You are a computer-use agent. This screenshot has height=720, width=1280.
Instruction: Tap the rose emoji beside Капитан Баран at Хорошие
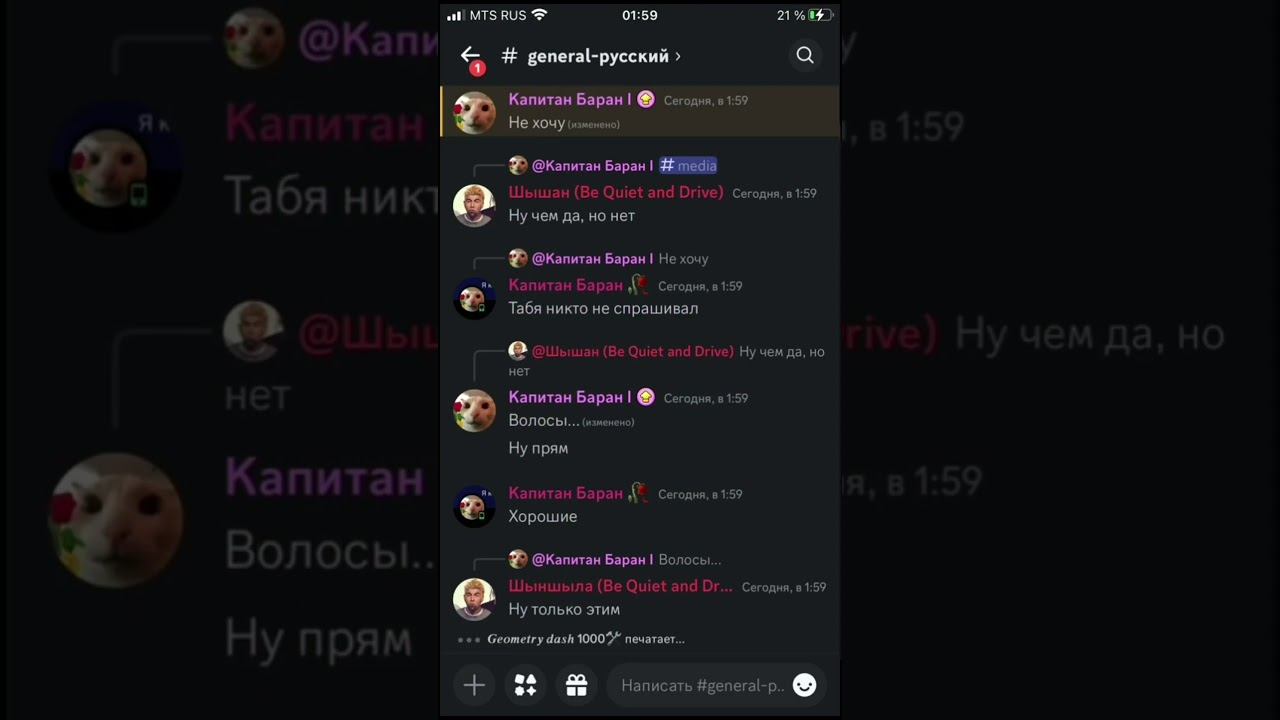tap(638, 493)
